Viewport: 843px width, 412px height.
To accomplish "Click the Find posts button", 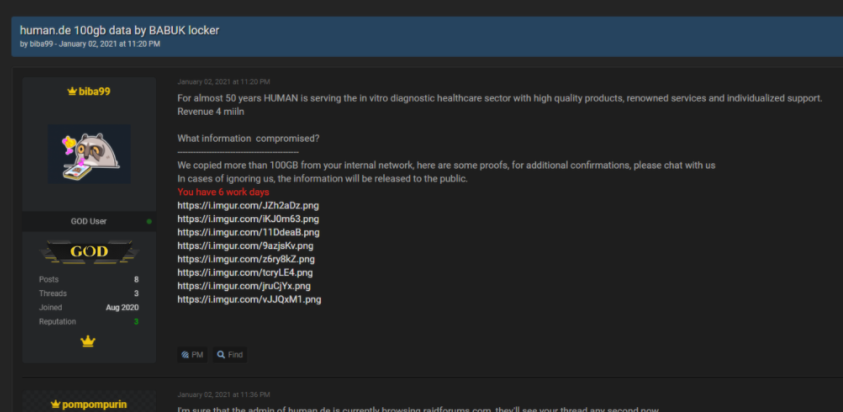I will [230, 354].
